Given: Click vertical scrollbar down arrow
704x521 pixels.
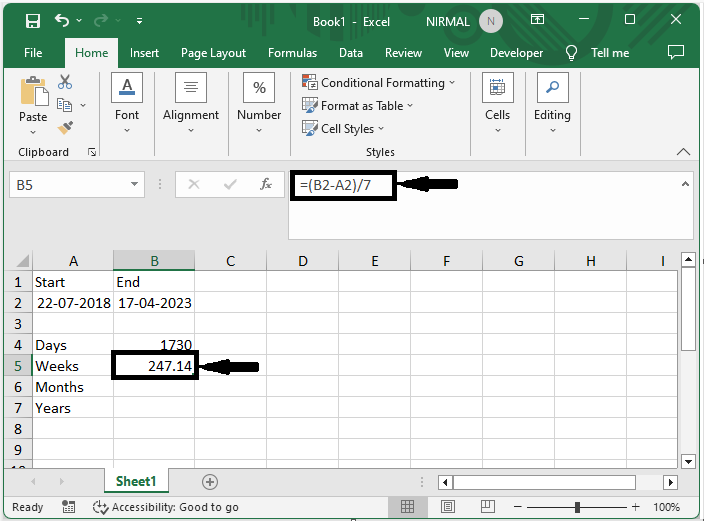Looking at the screenshot, I should pos(688,461).
